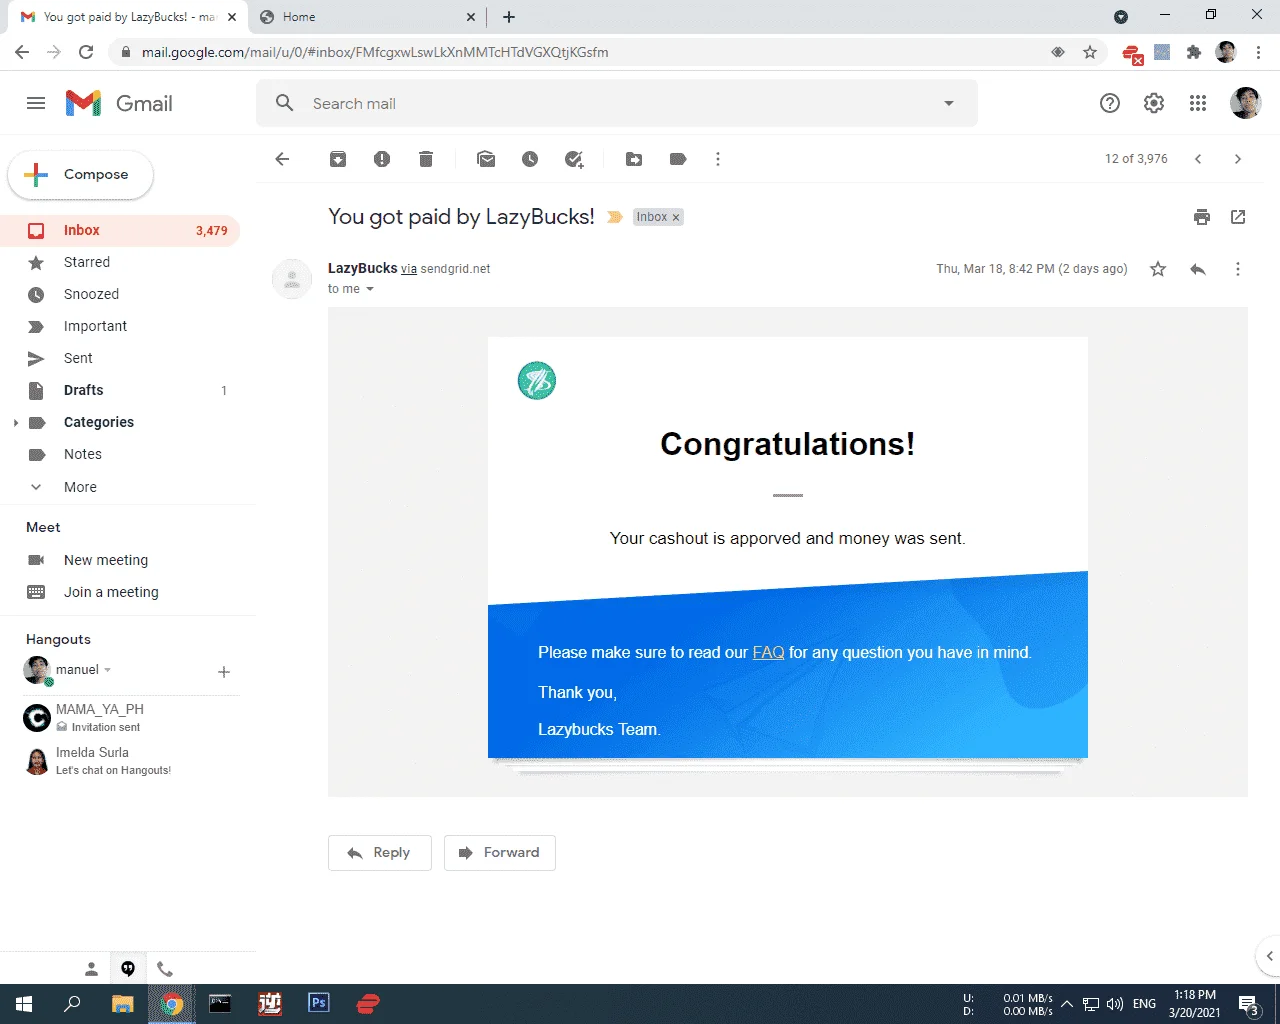The image size is (1280, 1024).
Task: Open the Google account avatar menu
Action: 1245,103
